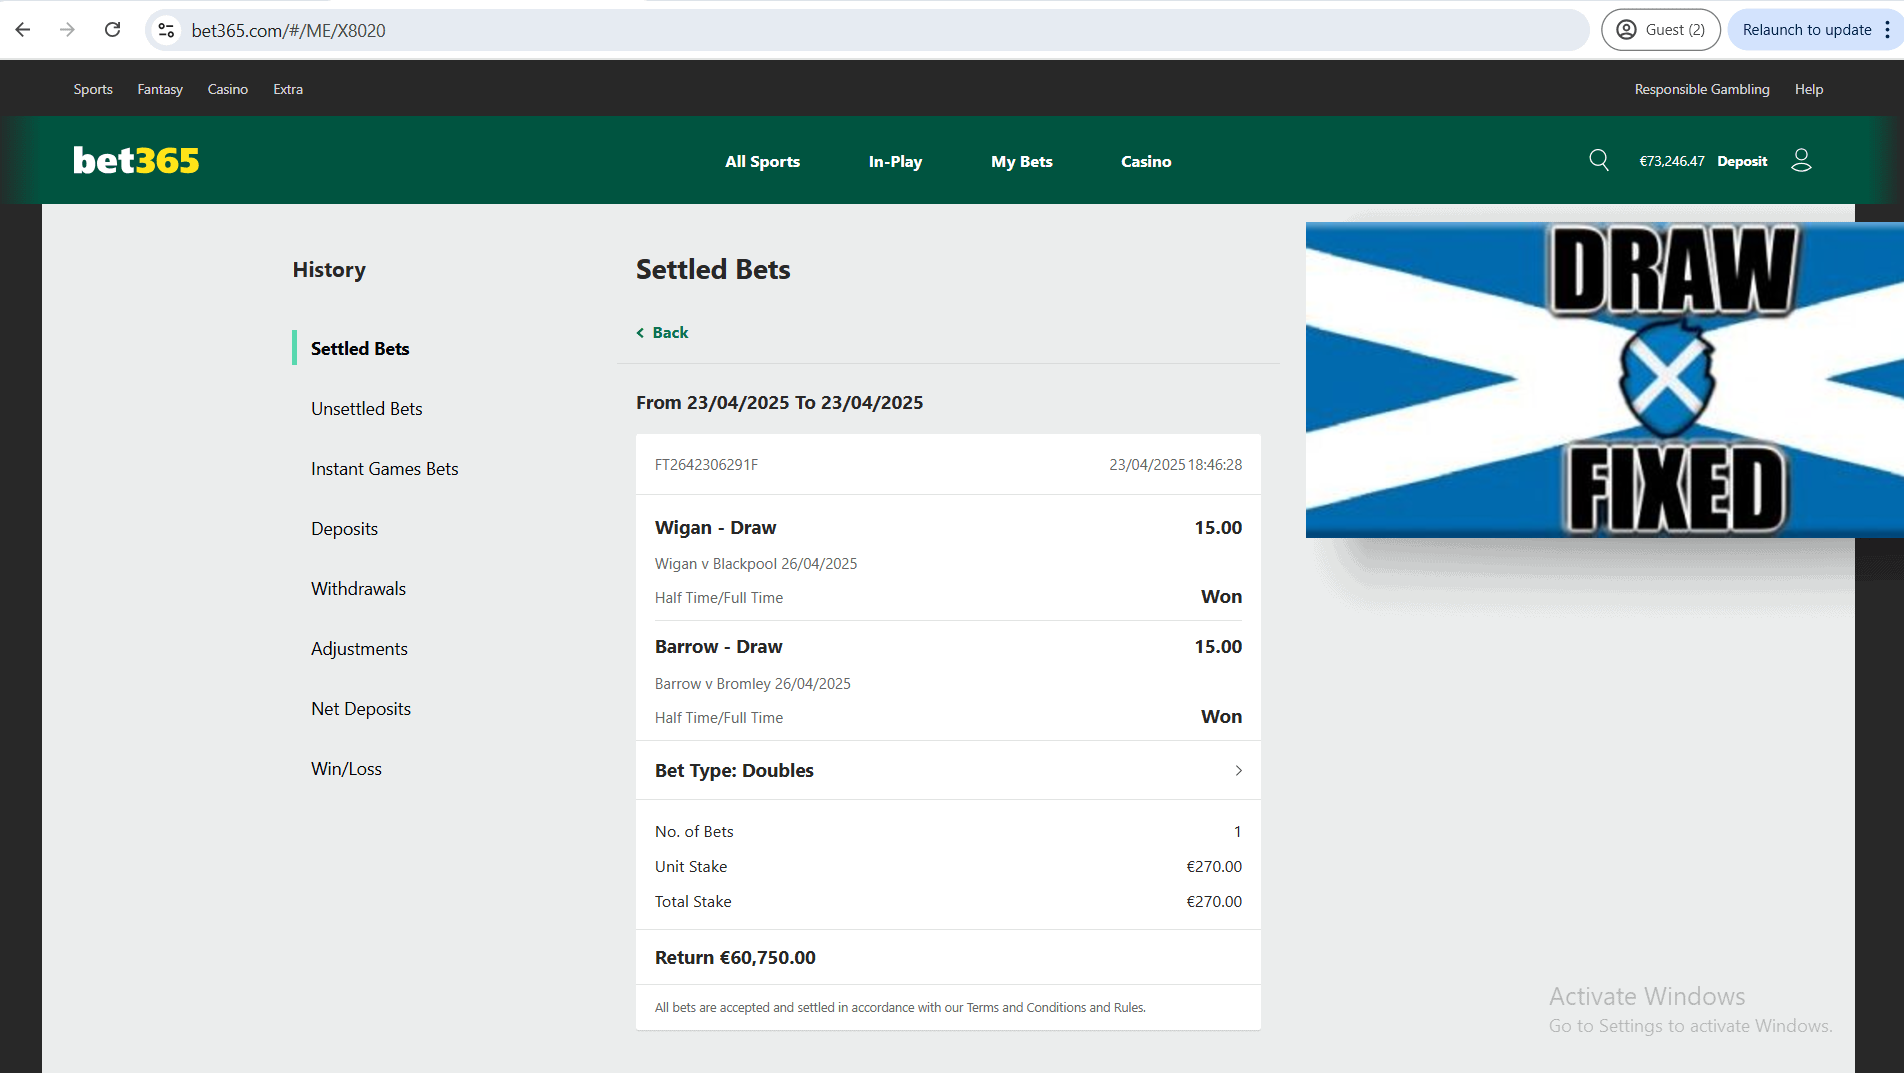Click the Terms and Conditions footnote
Image resolution: width=1904 pixels, height=1073 pixels.
coord(900,1007)
